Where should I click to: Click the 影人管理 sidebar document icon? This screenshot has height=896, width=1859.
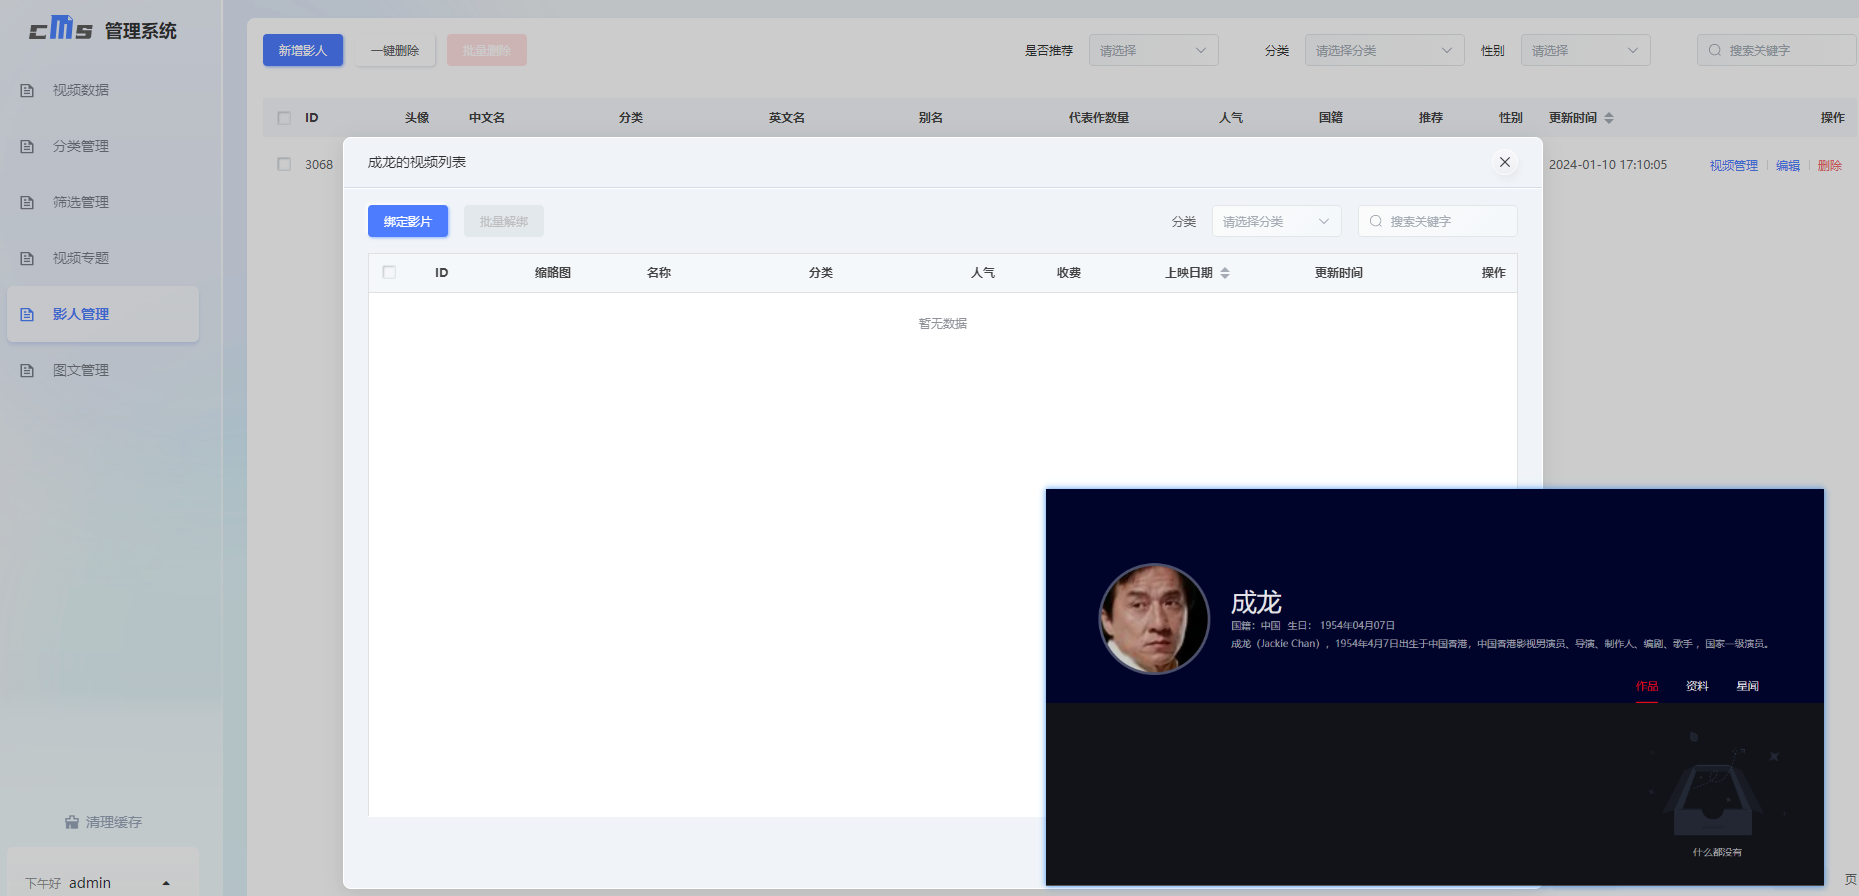(x=27, y=315)
